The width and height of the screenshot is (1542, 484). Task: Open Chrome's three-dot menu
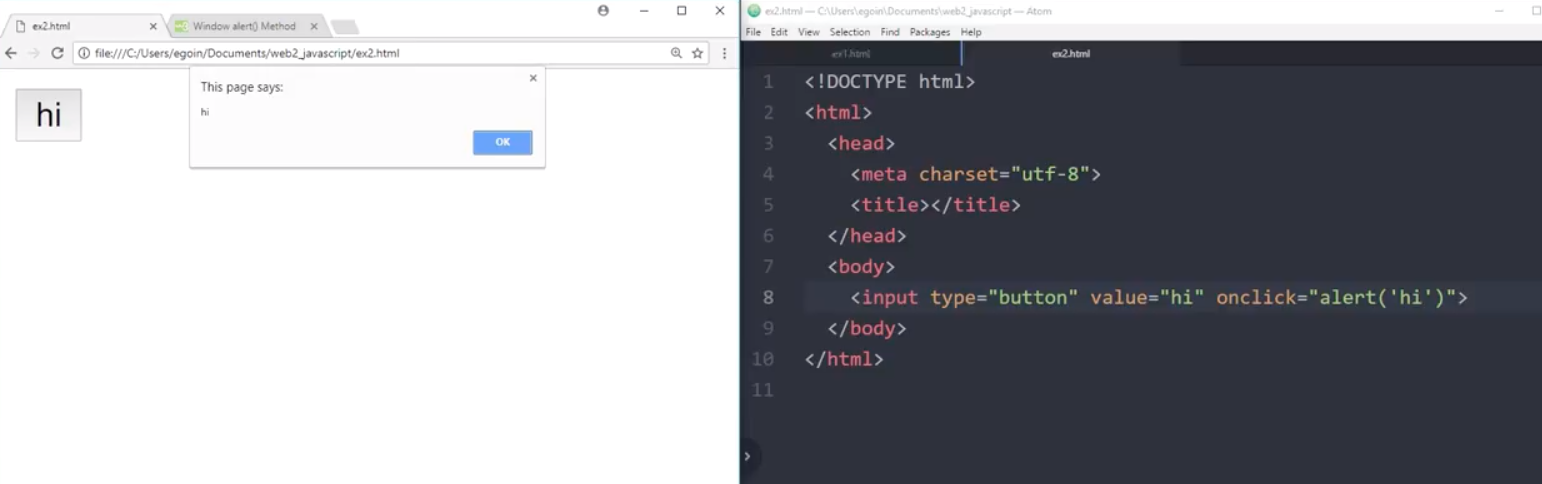[724, 53]
